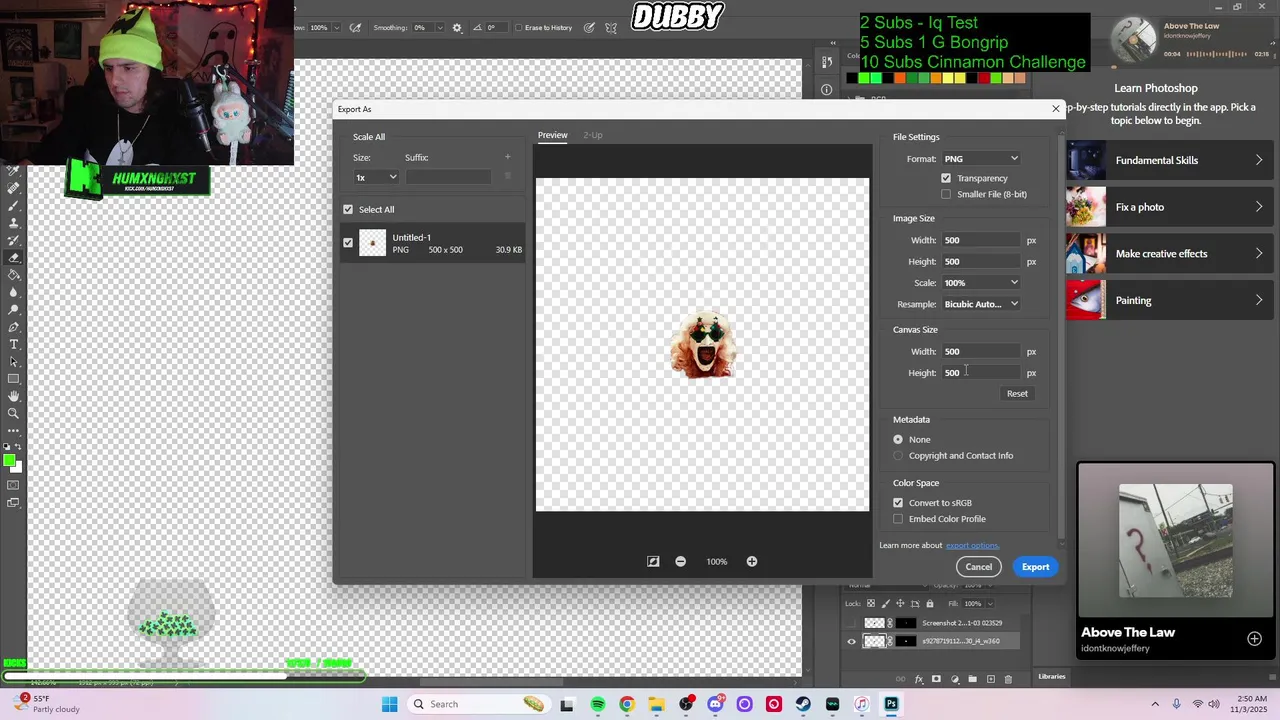Select the Zoom tool in toolbar
The width and height of the screenshot is (1280, 720).
pos(14,413)
